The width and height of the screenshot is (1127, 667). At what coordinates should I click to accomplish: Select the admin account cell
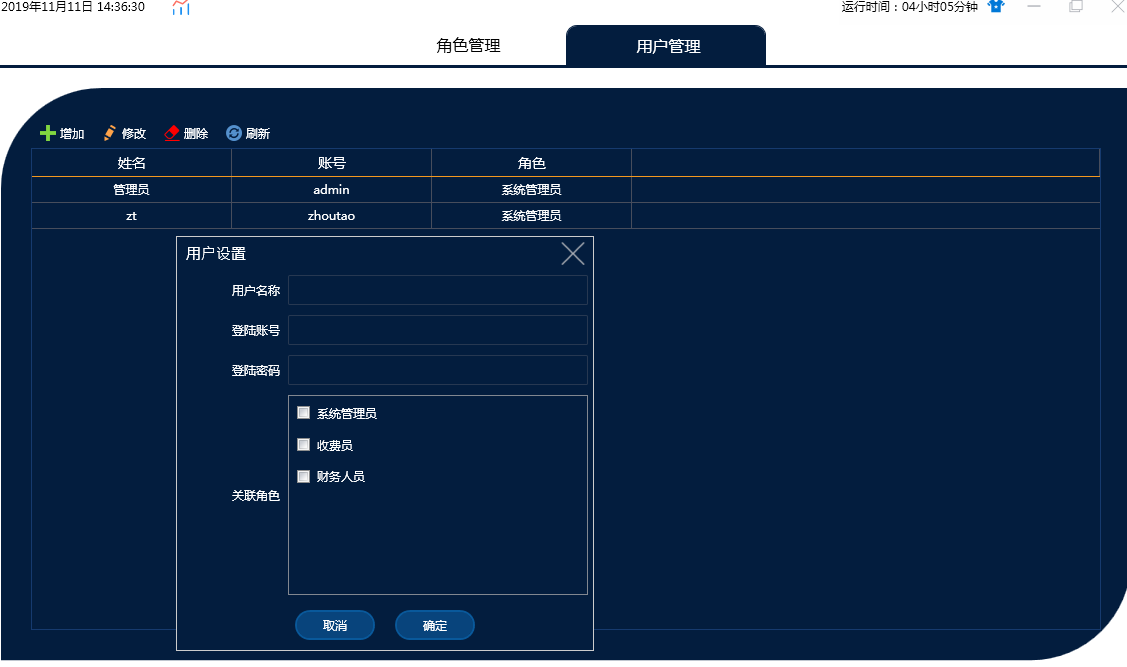331,190
